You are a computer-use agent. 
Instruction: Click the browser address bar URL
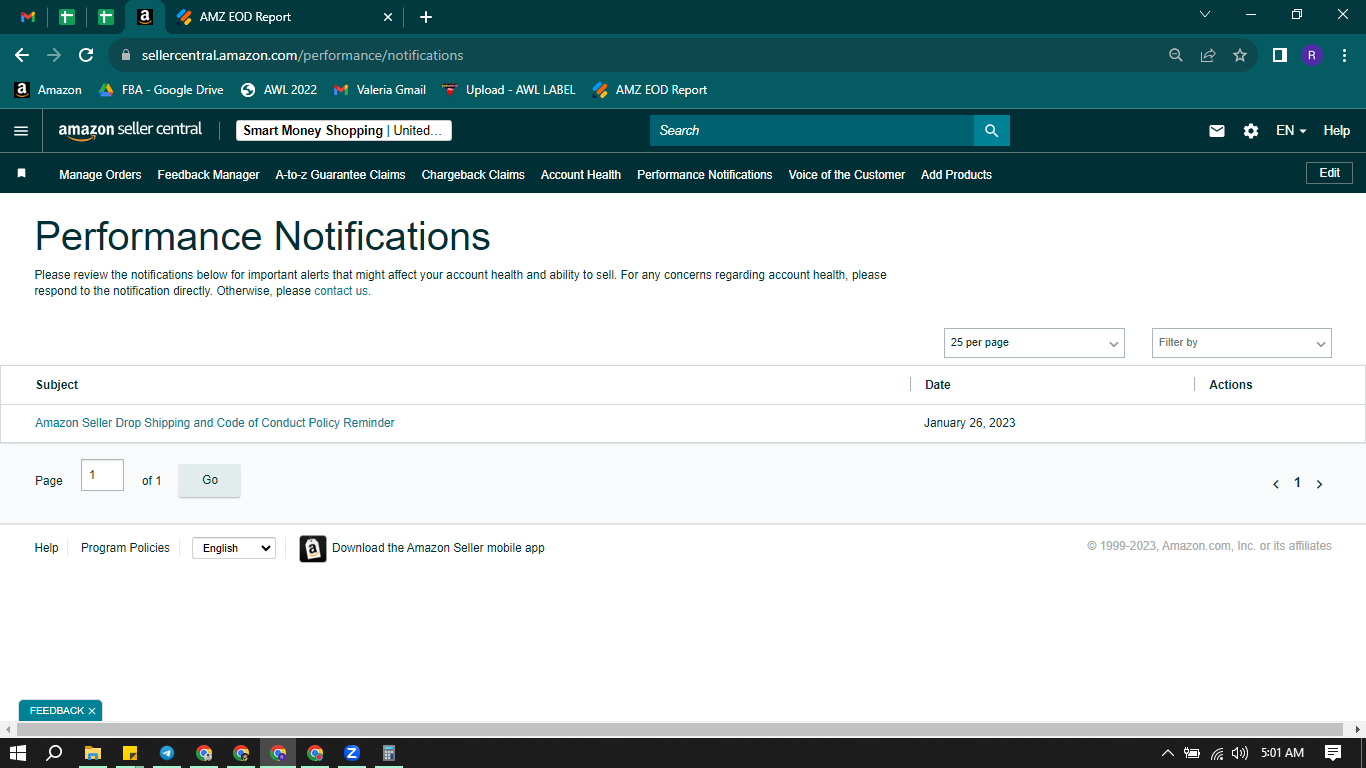(x=302, y=55)
